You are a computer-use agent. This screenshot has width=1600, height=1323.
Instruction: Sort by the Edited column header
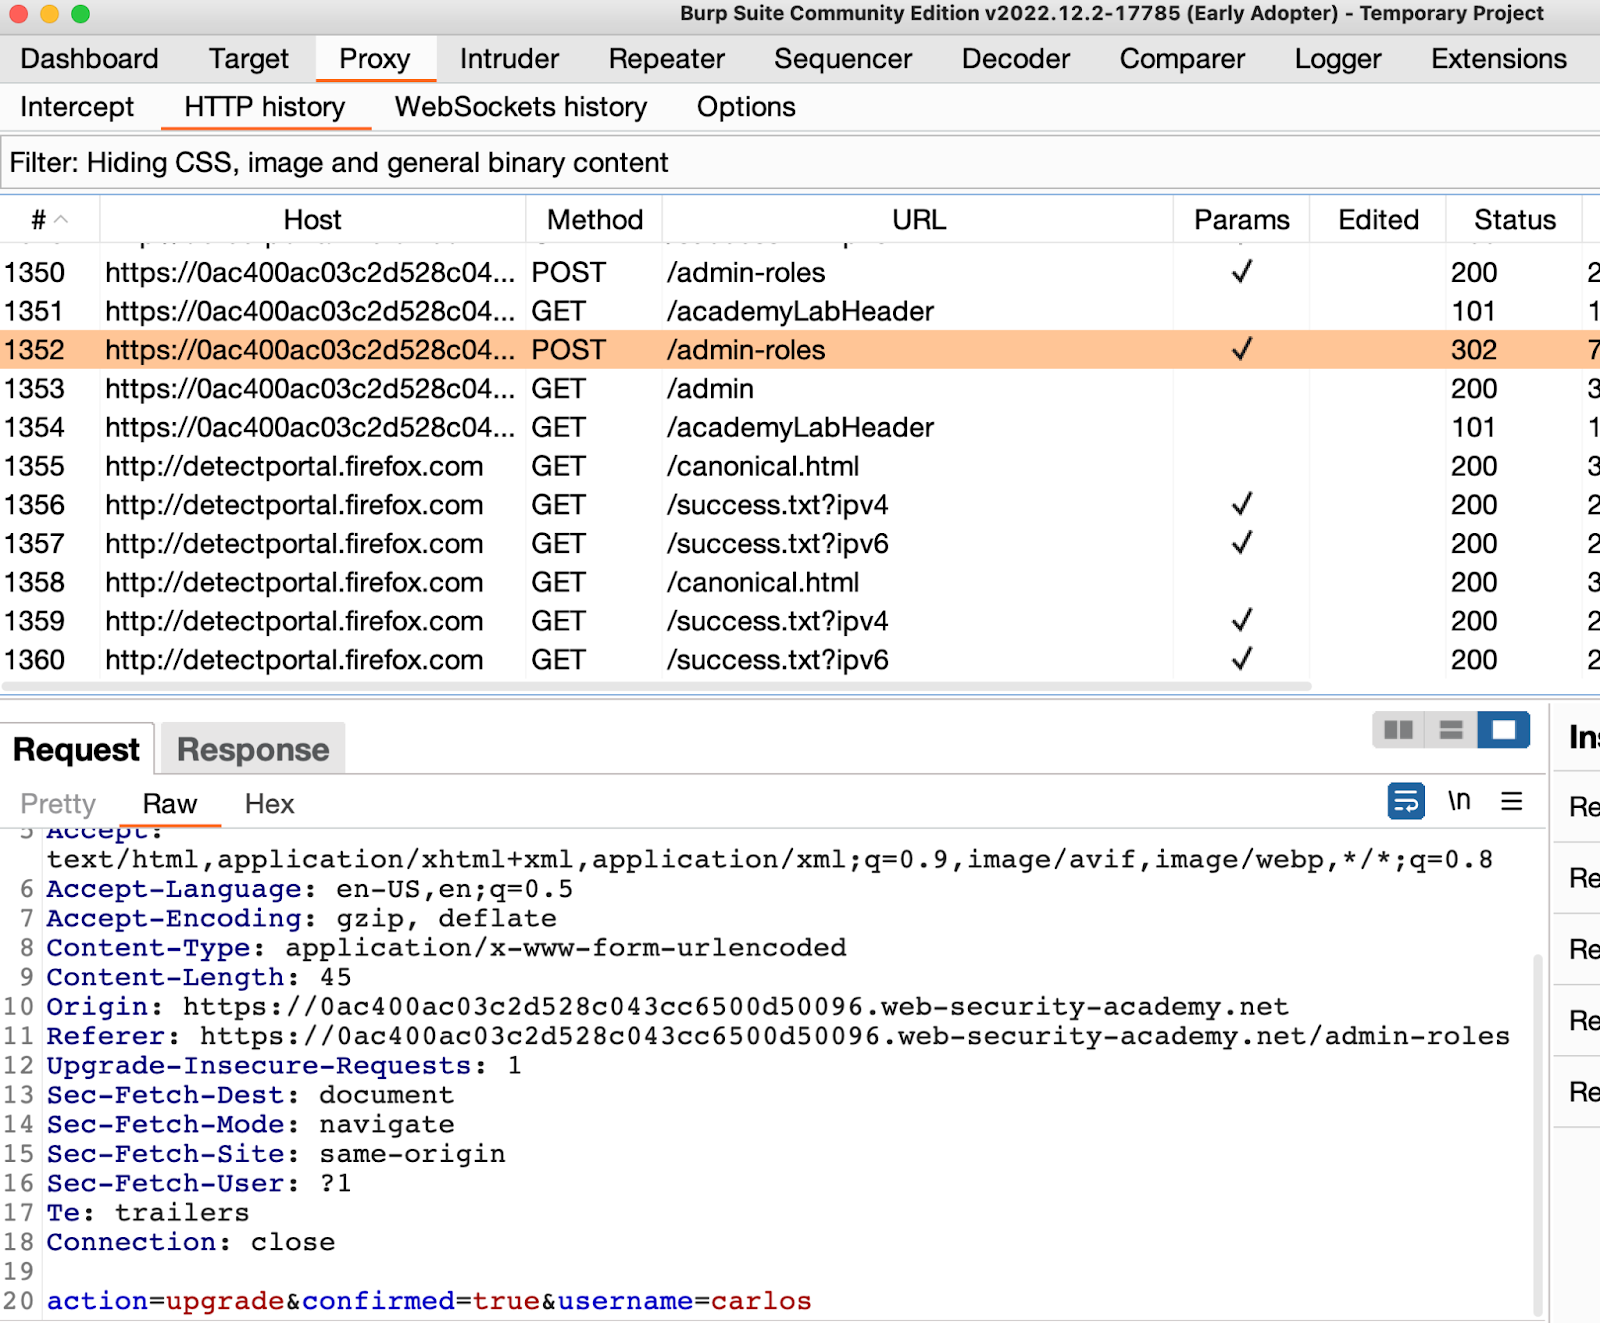[1378, 219]
